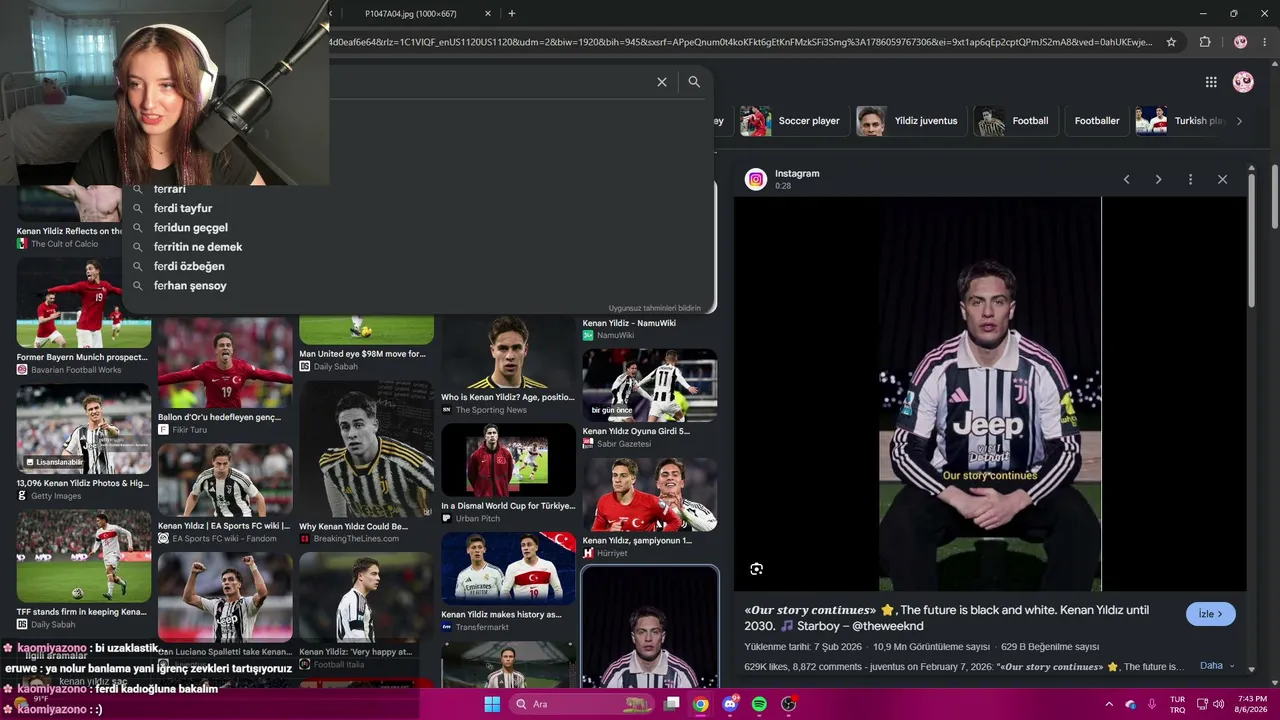This screenshot has width=1280, height=720.
Task: Open Kenan Yildiz makes history Transfermarkt image
Action: pos(508,568)
